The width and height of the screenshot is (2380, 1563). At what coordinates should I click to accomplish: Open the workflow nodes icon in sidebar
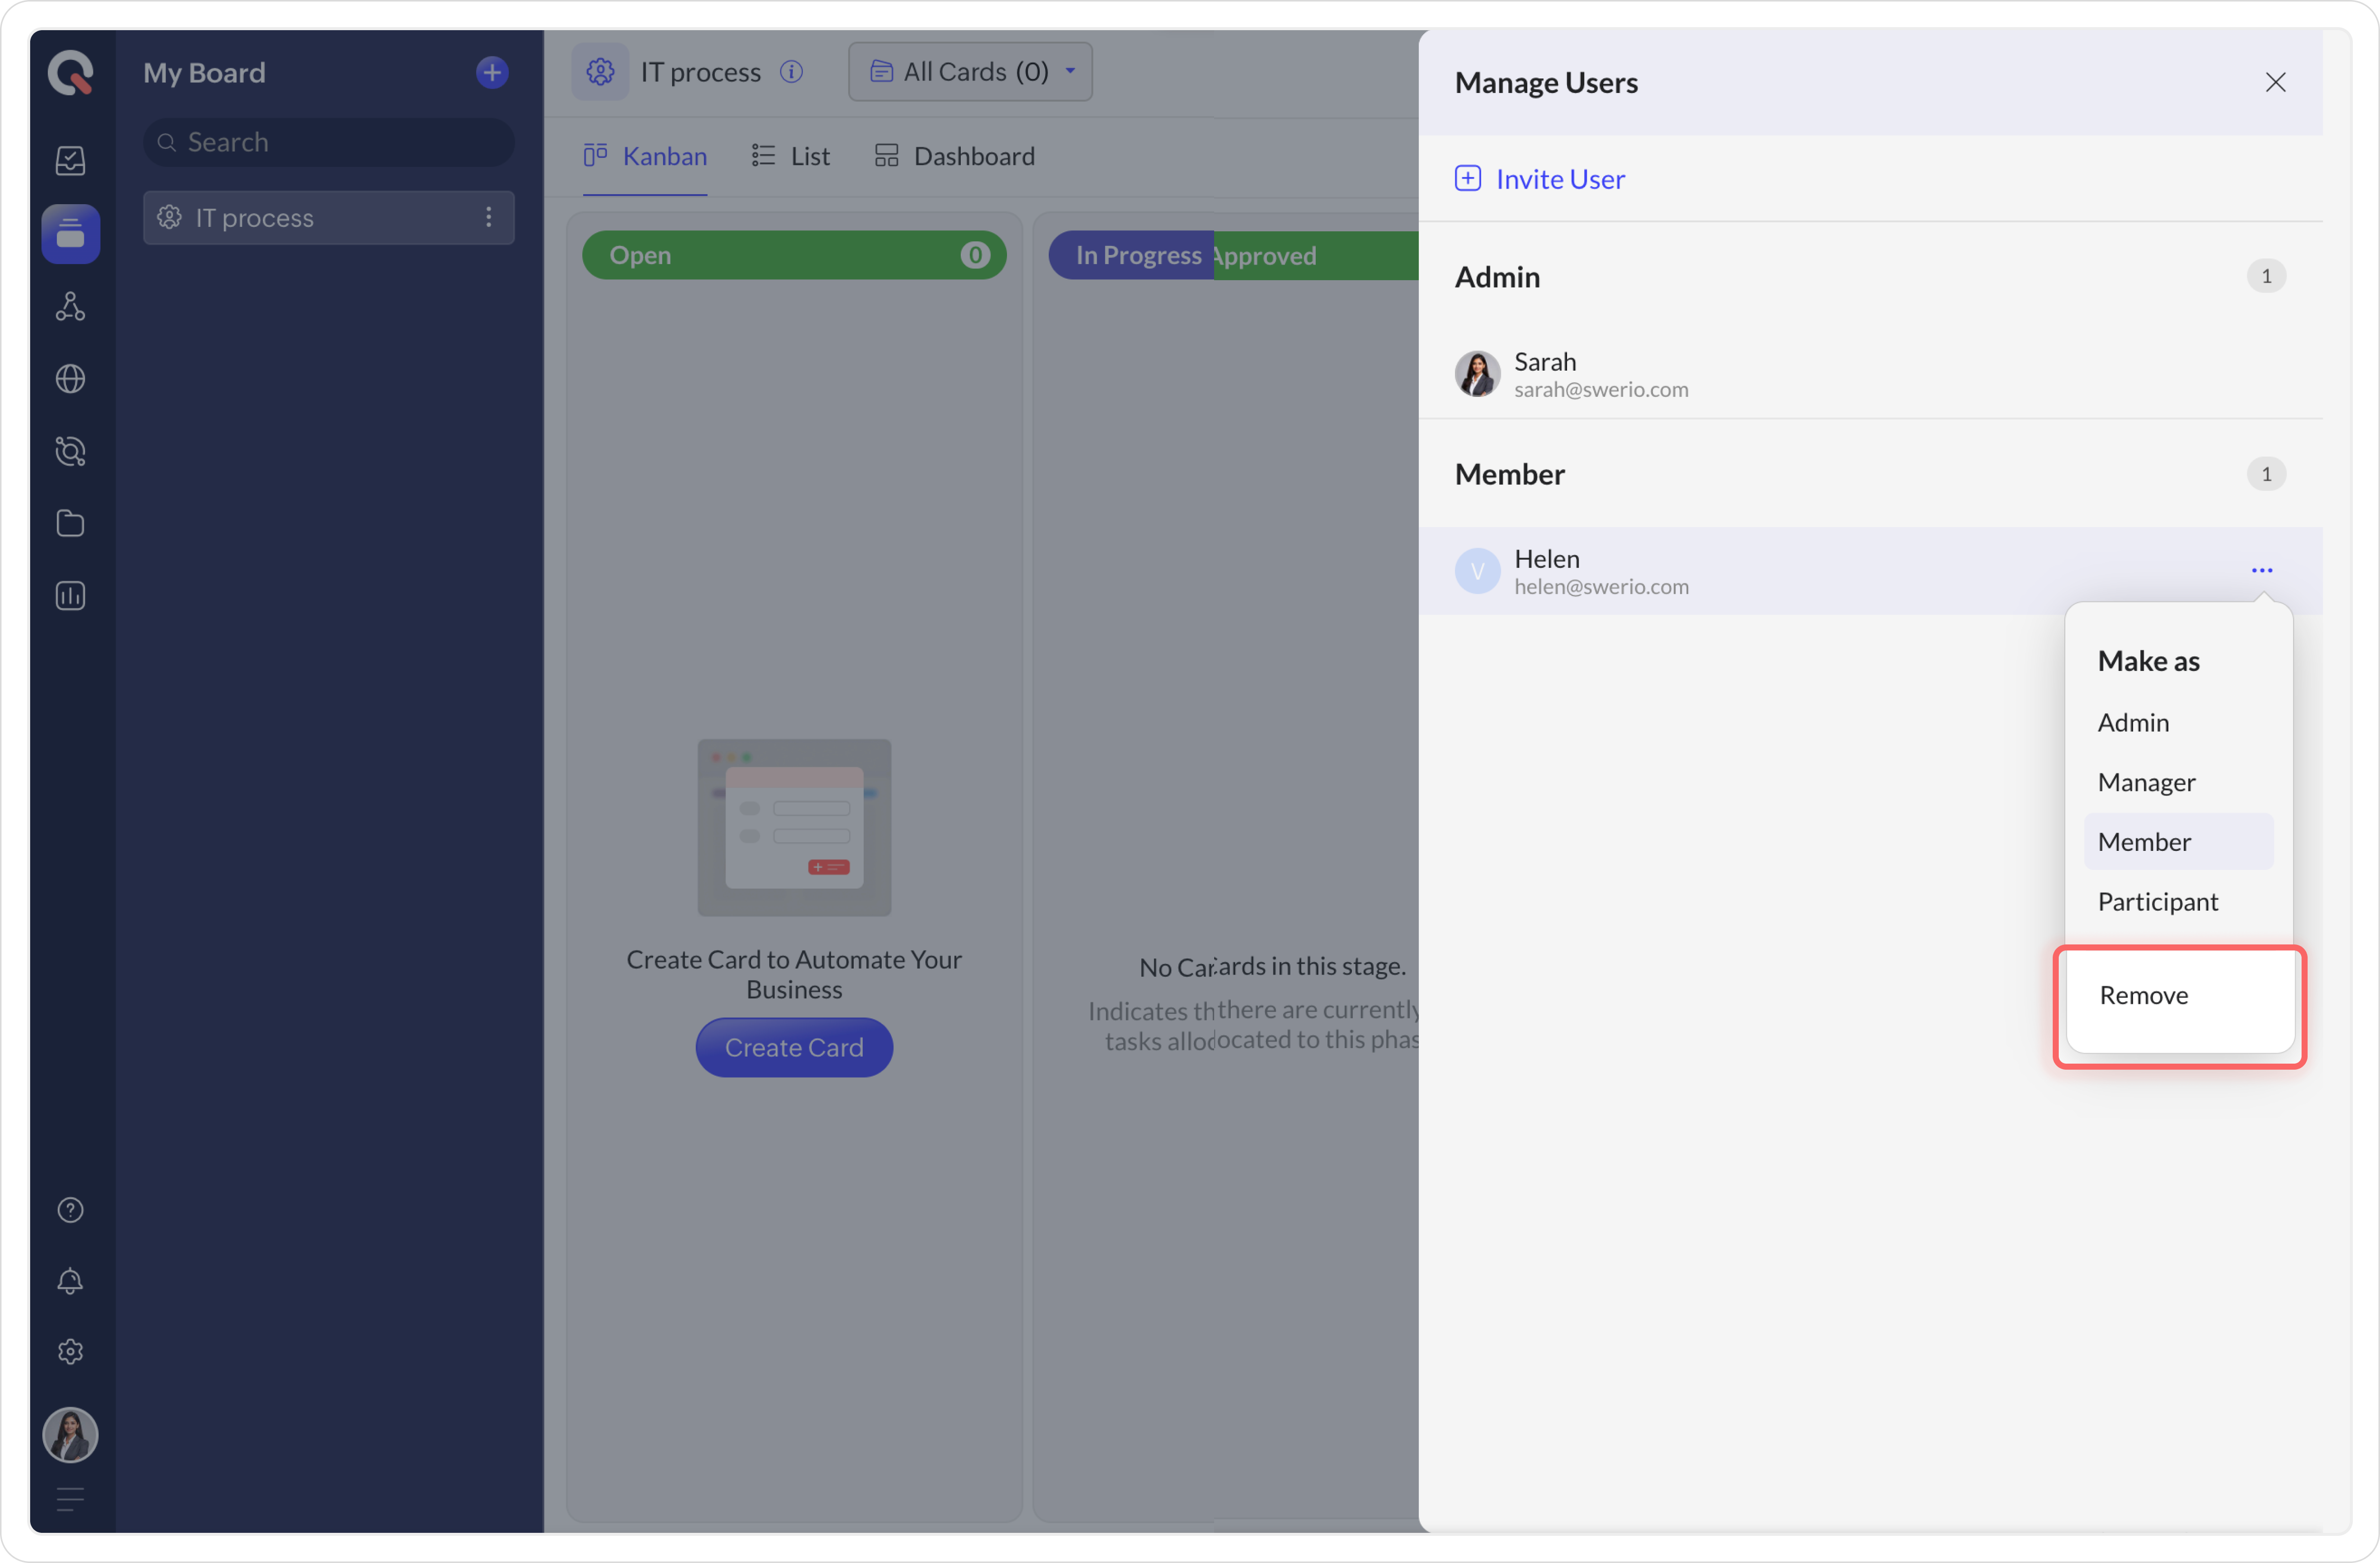(70, 306)
